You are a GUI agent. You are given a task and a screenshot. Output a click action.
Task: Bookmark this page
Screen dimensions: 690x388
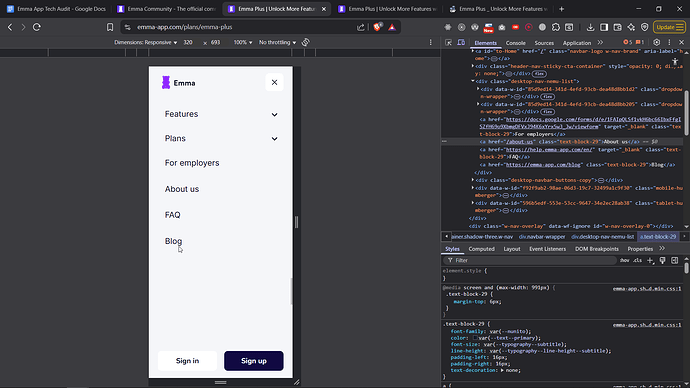110,27
